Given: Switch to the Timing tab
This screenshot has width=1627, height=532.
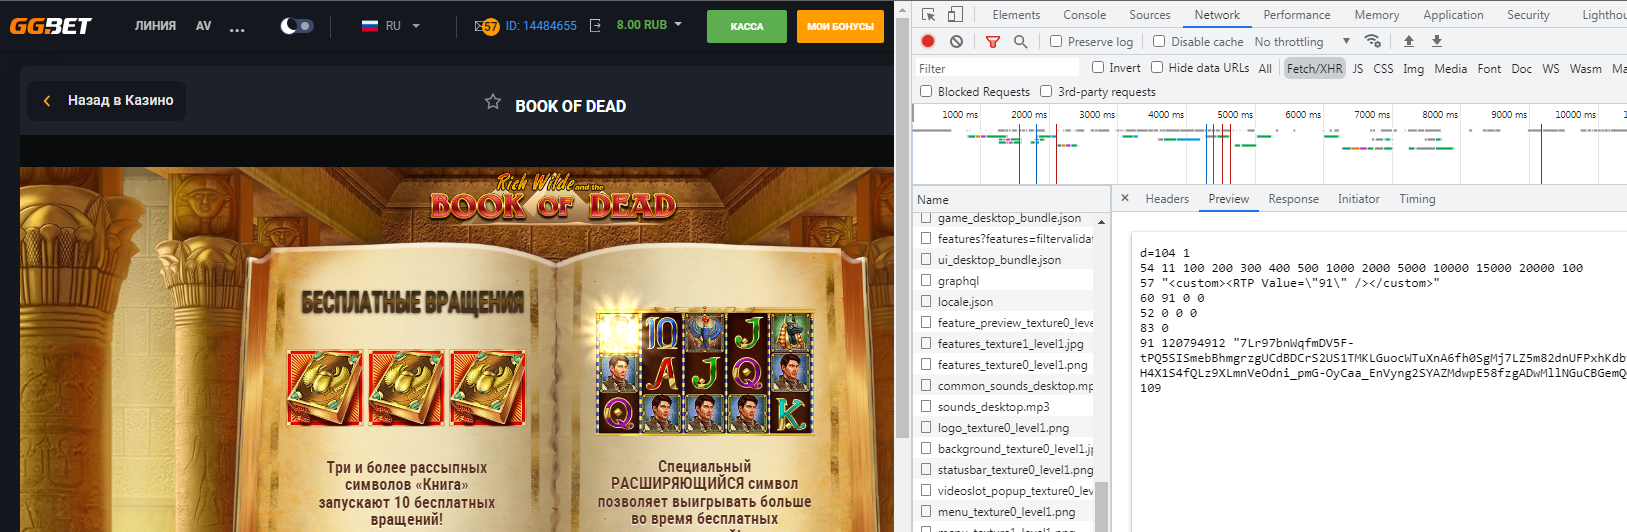Looking at the screenshot, I should pyautogui.click(x=1417, y=199).
